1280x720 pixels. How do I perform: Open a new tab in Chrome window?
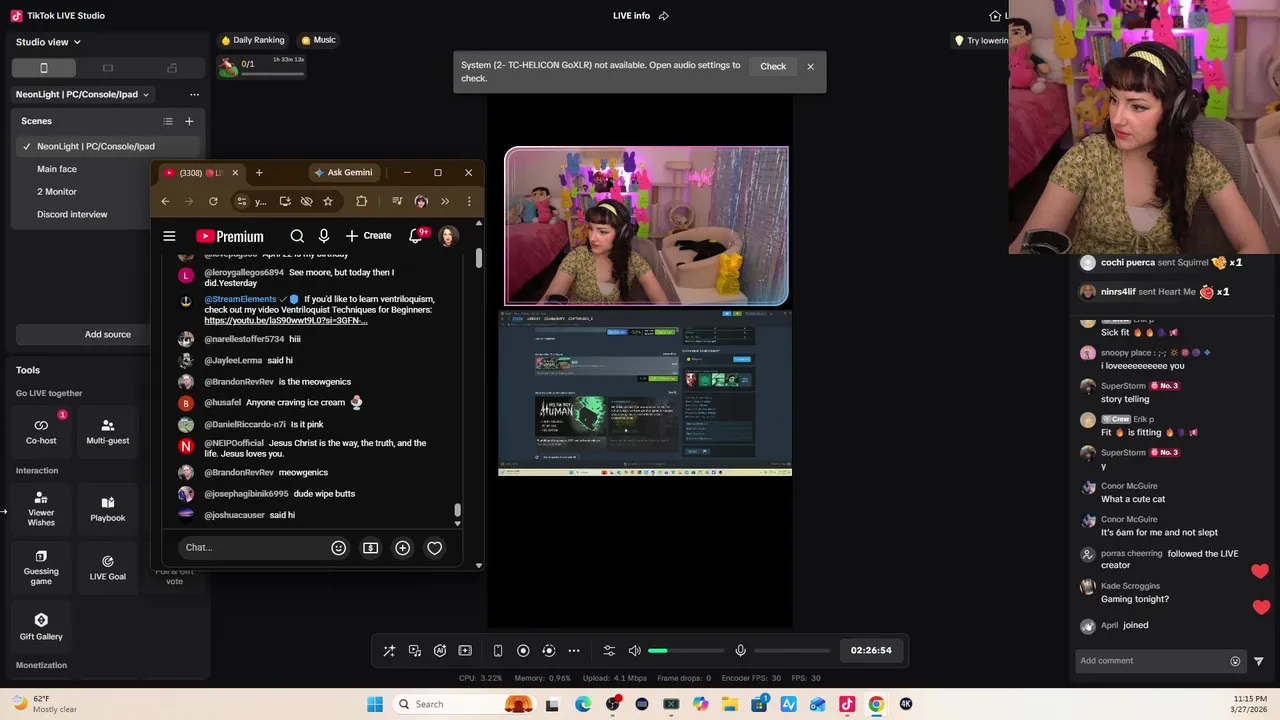pos(259,172)
